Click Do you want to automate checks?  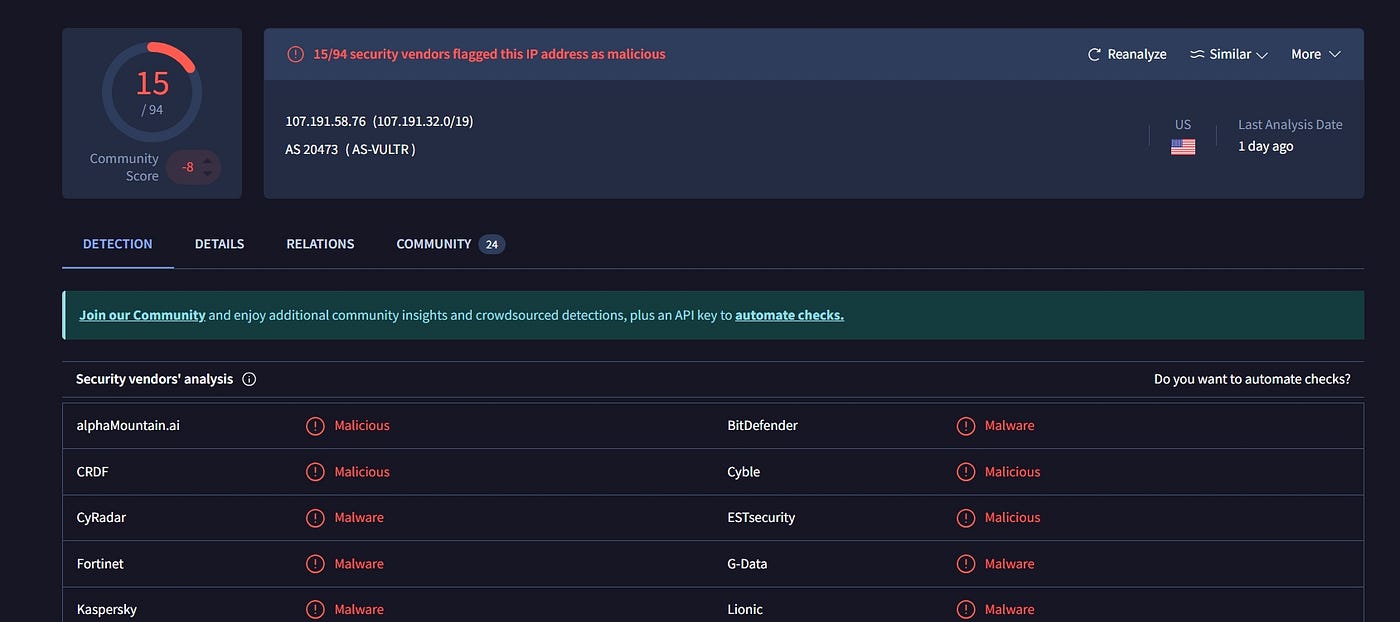1252,379
